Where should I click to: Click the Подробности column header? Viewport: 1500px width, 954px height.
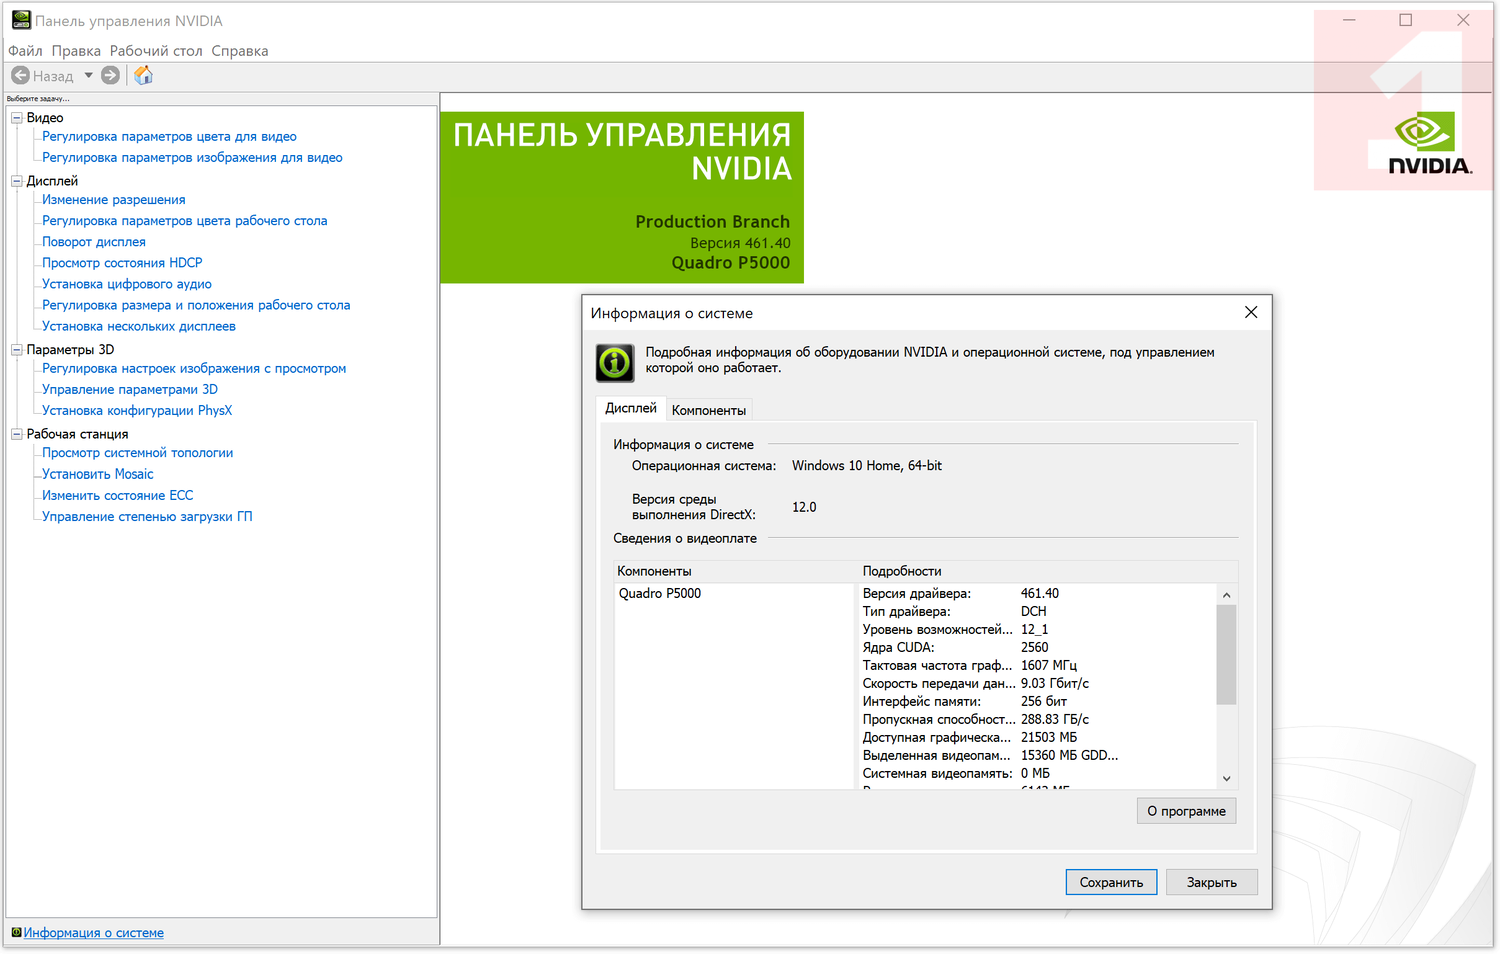coord(1048,571)
